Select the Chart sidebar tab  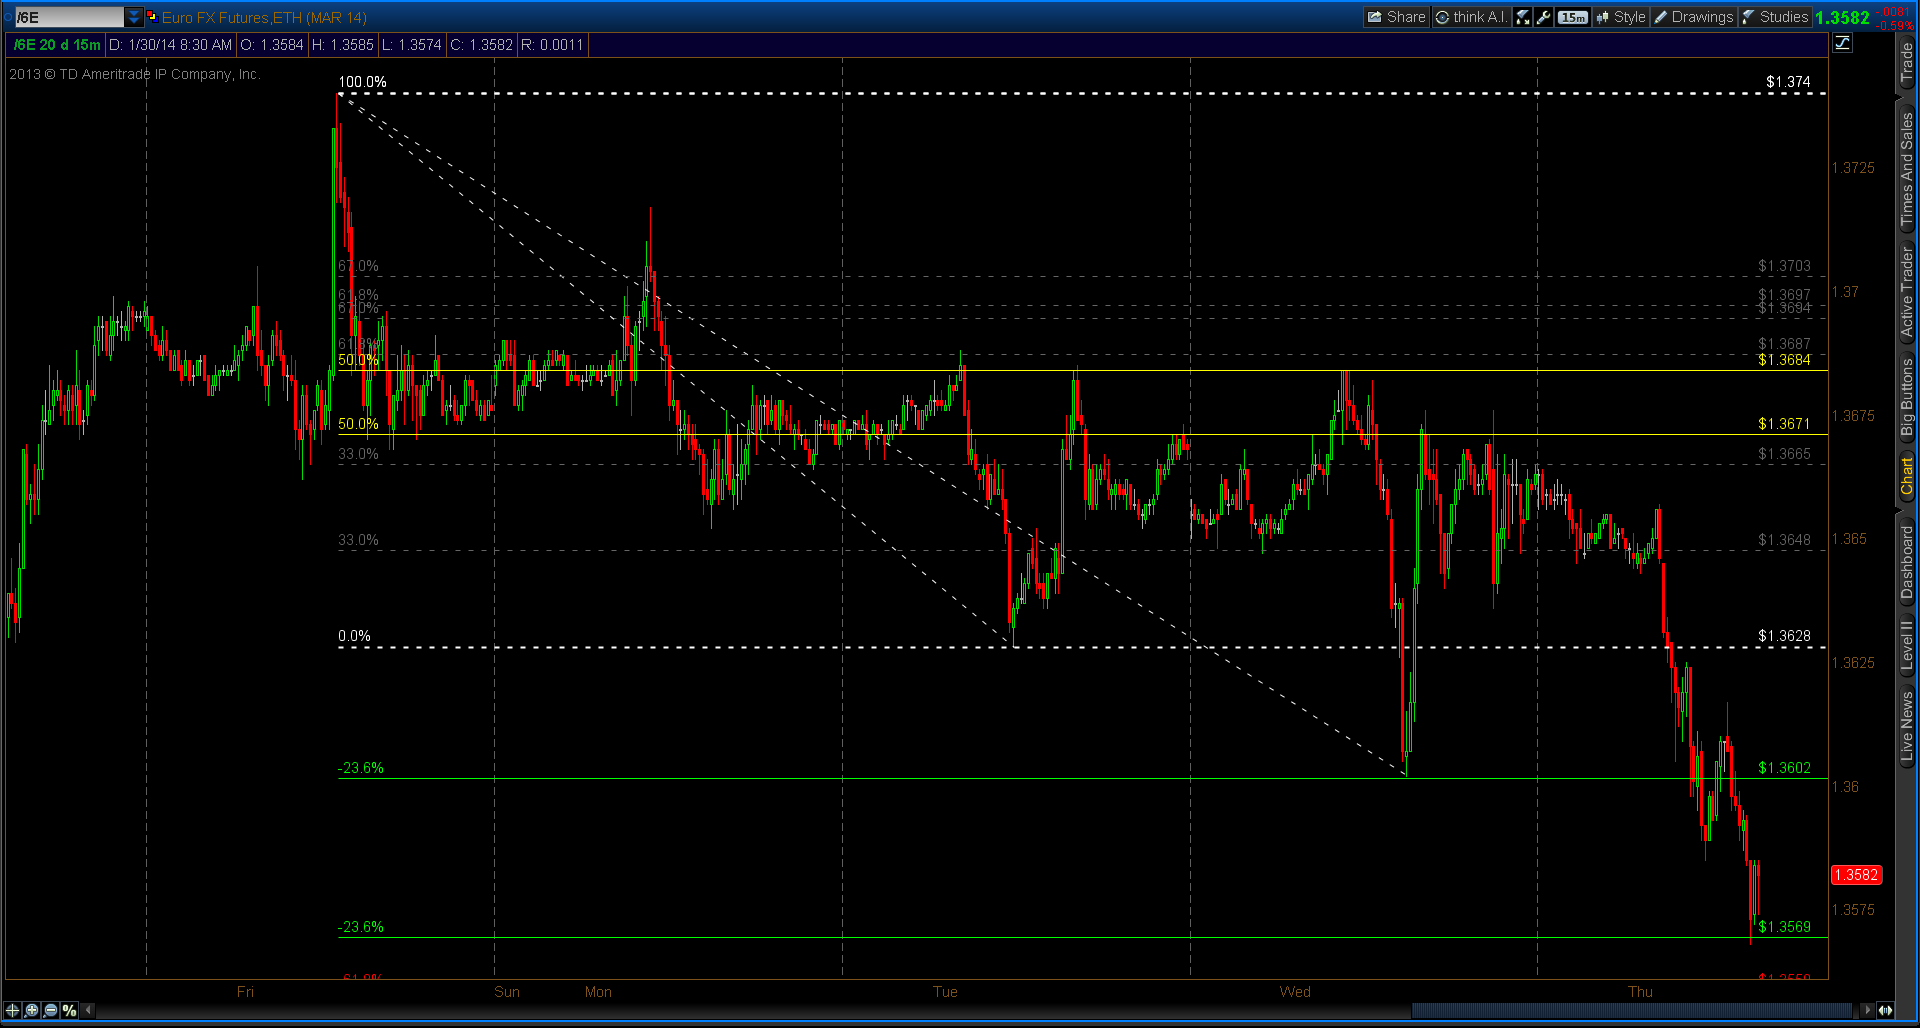pos(1907,477)
